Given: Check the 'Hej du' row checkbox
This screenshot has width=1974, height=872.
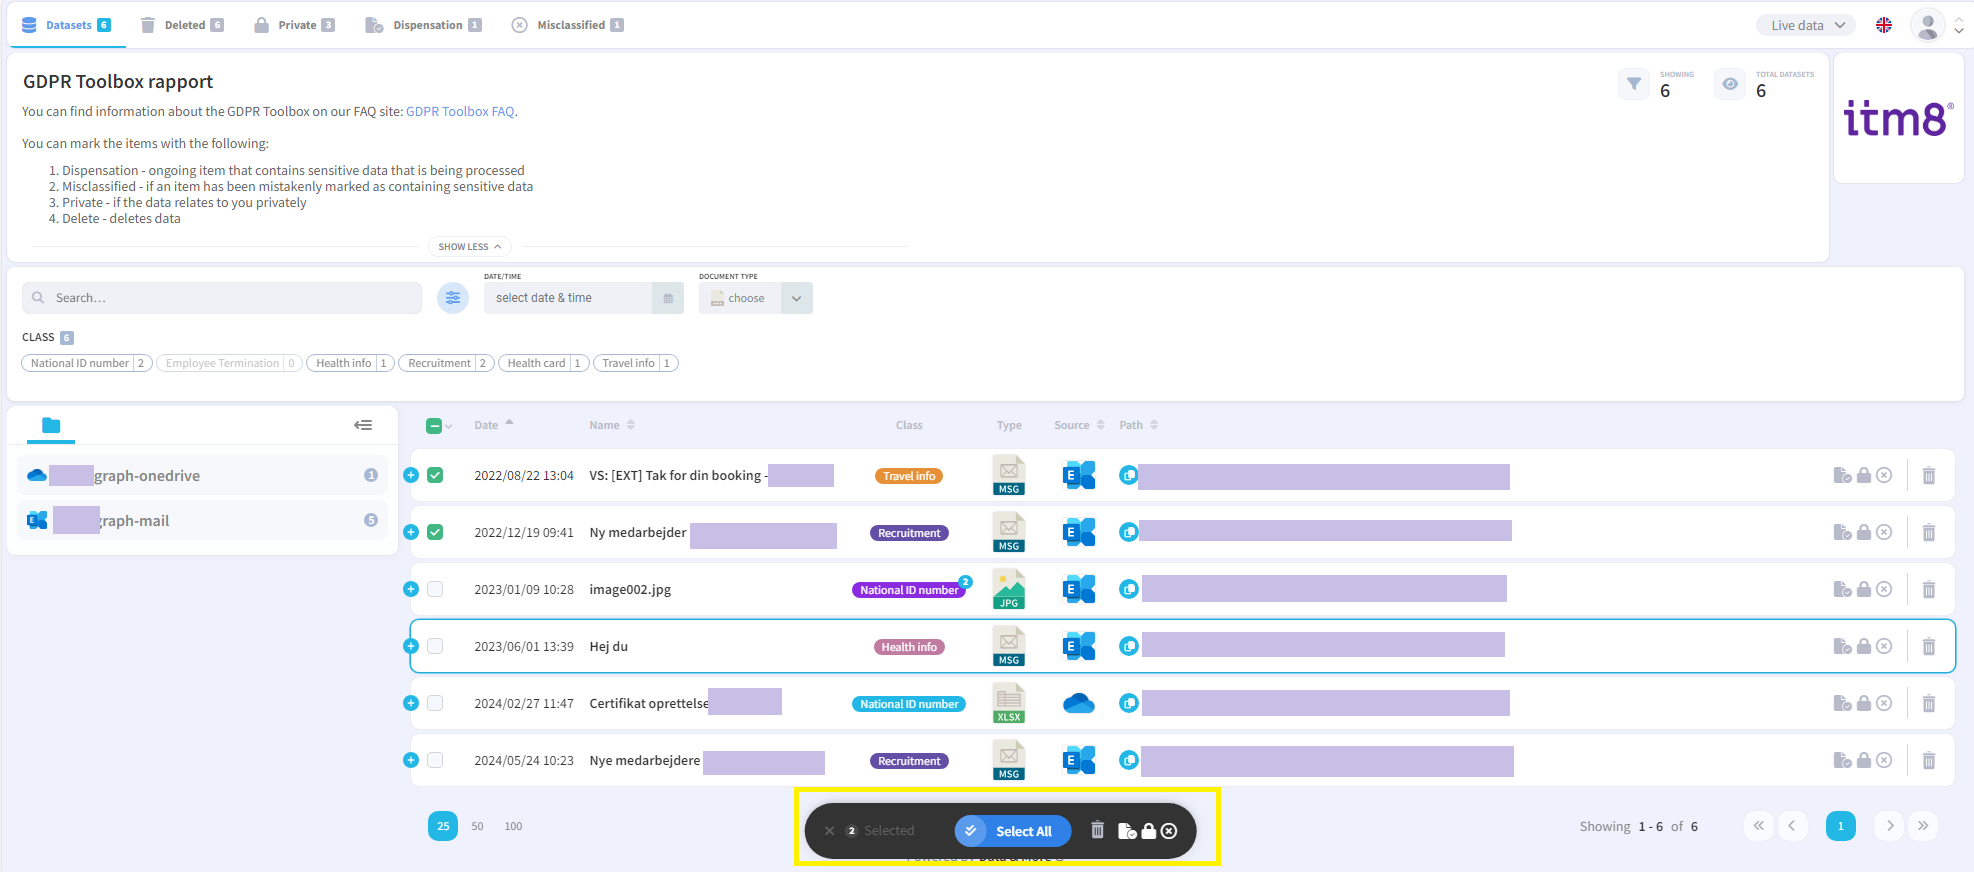Looking at the screenshot, I should pyautogui.click(x=435, y=646).
